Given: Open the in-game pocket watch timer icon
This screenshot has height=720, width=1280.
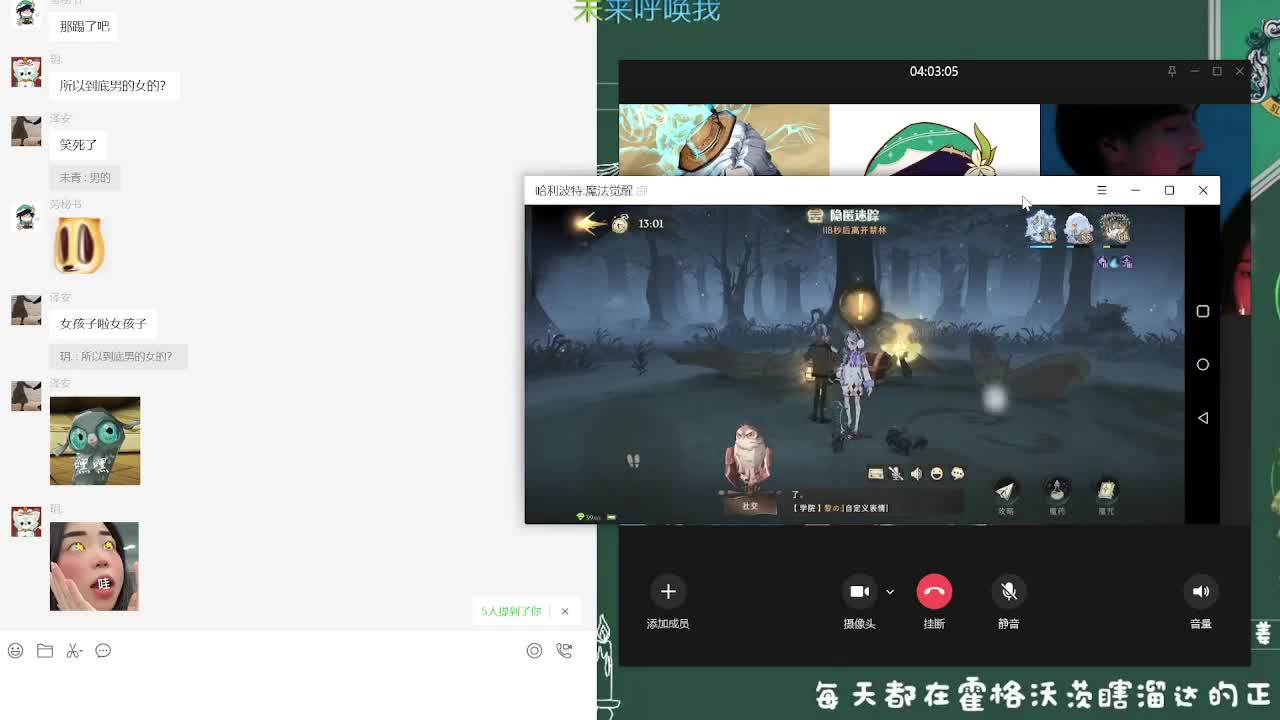Looking at the screenshot, I should pyautogui.click(x=620, y=223).
